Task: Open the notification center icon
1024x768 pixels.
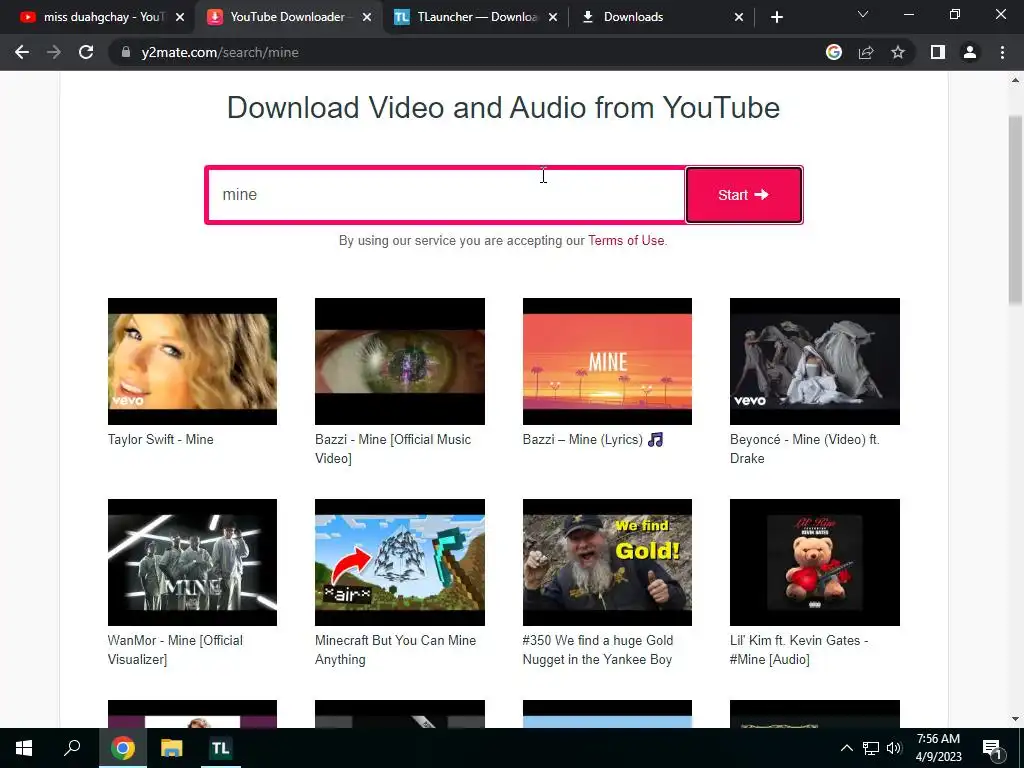Action: point(993,749)
